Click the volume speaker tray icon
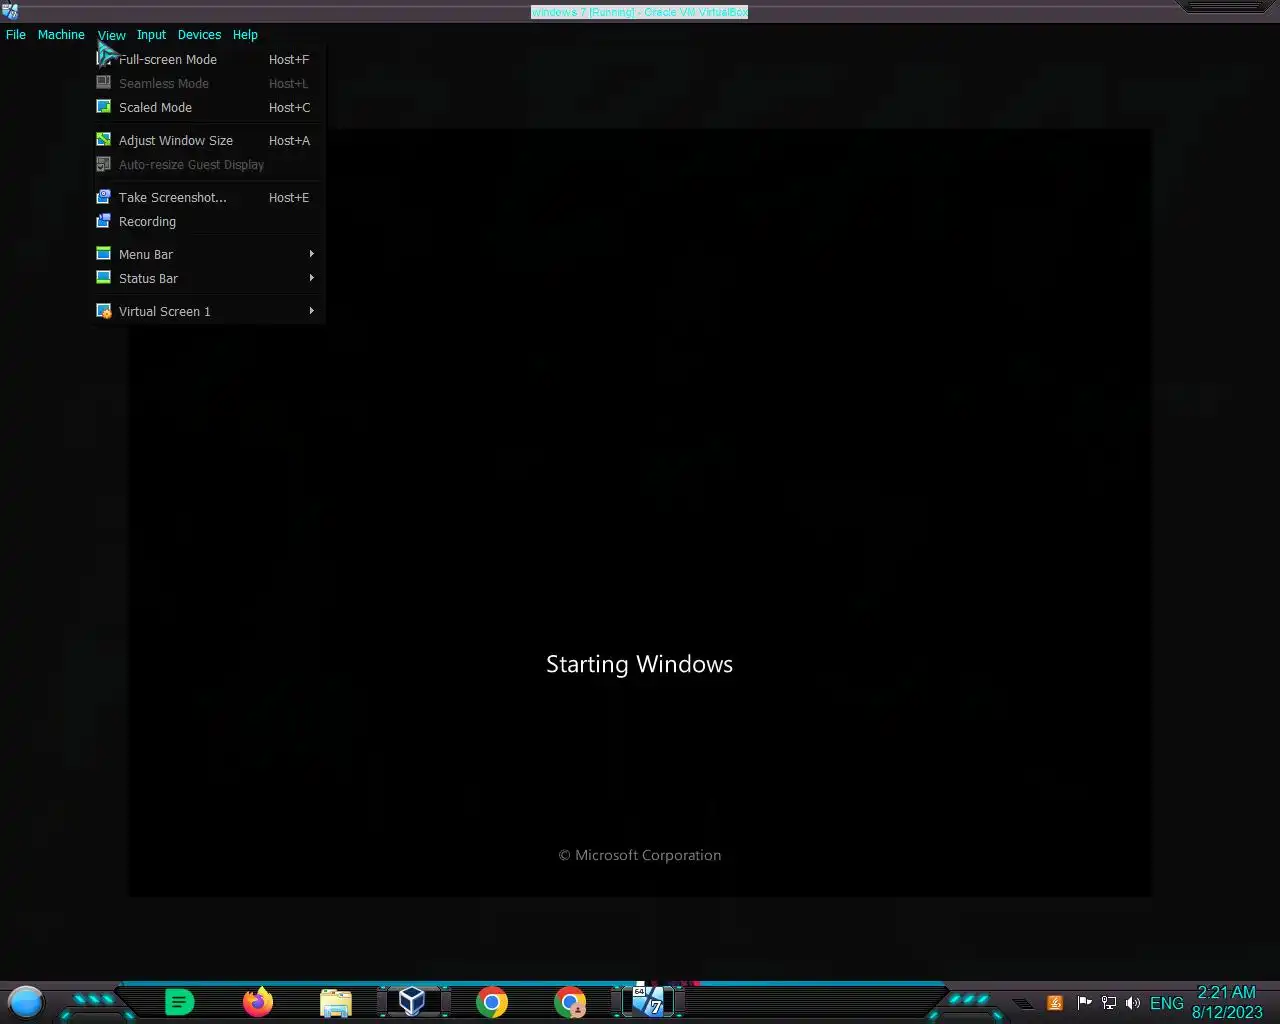This screenshot has width=1280, height=1024. coord(1132,1003)
